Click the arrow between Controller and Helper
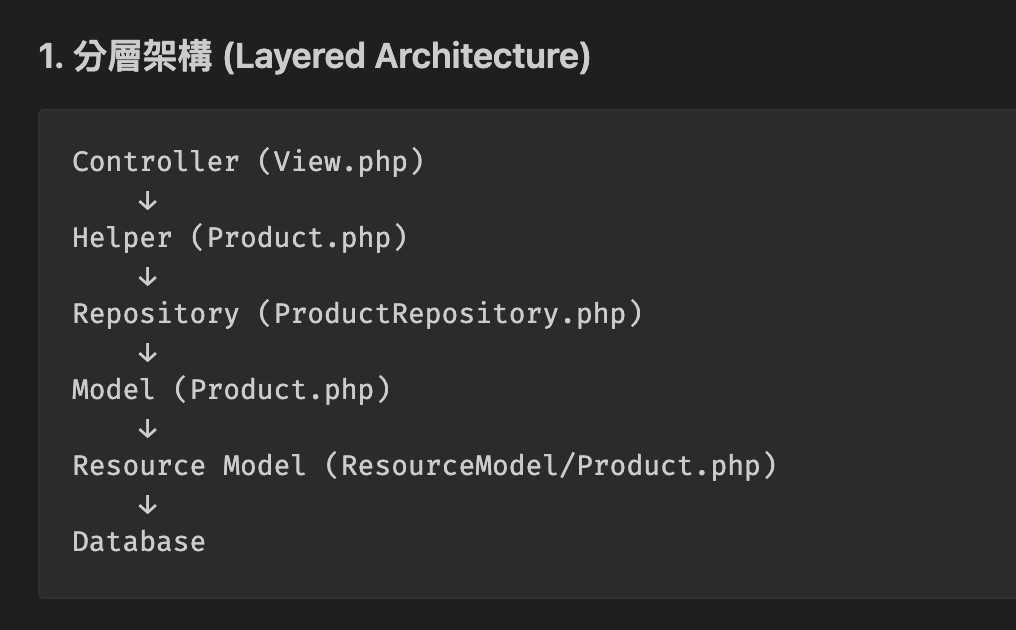Viewport: 1016px width, 630px height. [148, 200]
